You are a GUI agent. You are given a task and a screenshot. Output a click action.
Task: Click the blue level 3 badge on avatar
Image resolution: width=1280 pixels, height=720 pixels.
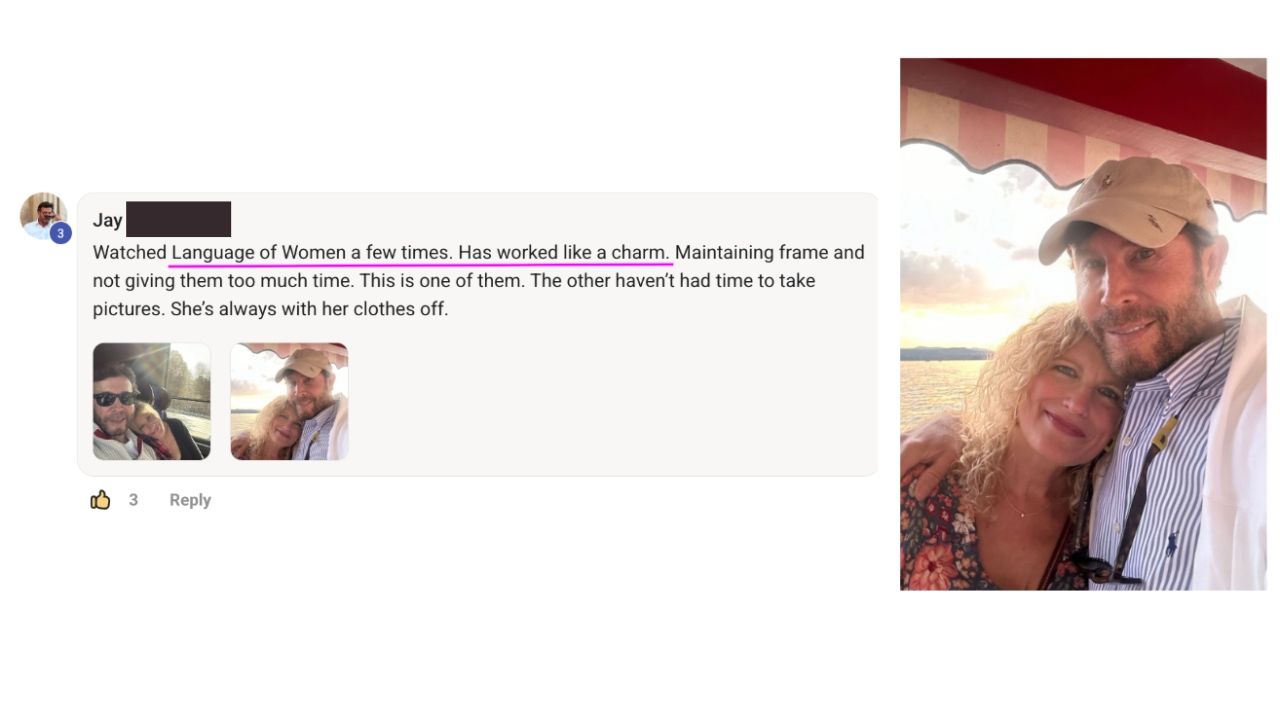pos(61,233)
